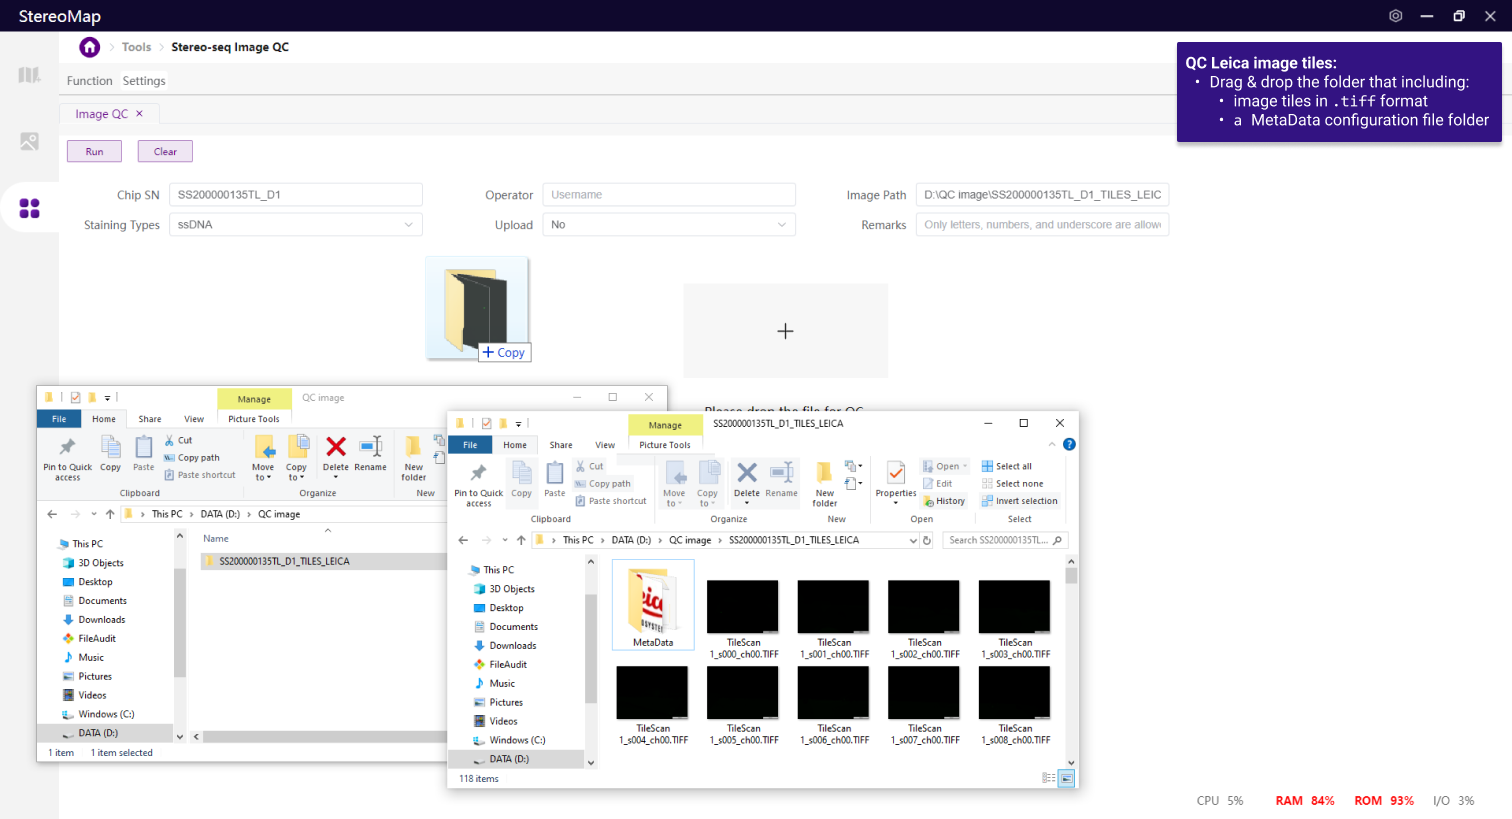Click the map book icon in sidebar
Screen dimensions: 1512x819
click(30, 75)
